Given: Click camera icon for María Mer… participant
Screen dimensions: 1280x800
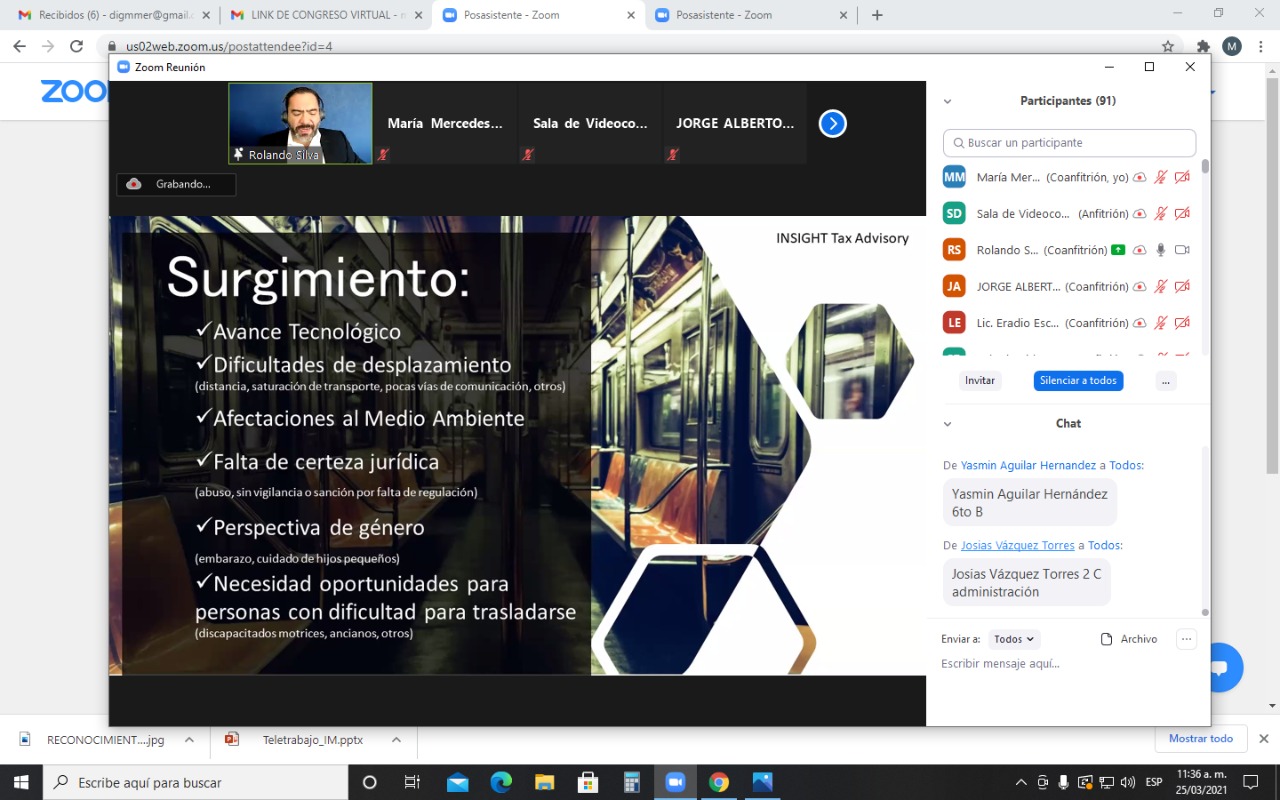Looking at the screenshot, I should (x=1182, y=177).
